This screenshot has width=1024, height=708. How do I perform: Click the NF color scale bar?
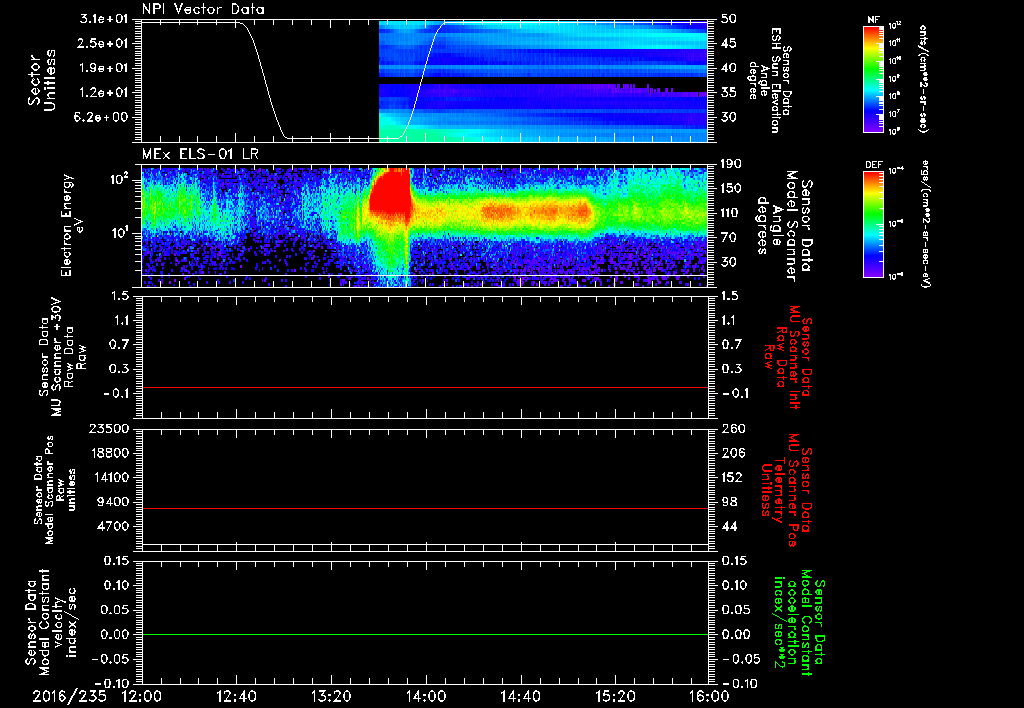[x=873, y=78]
